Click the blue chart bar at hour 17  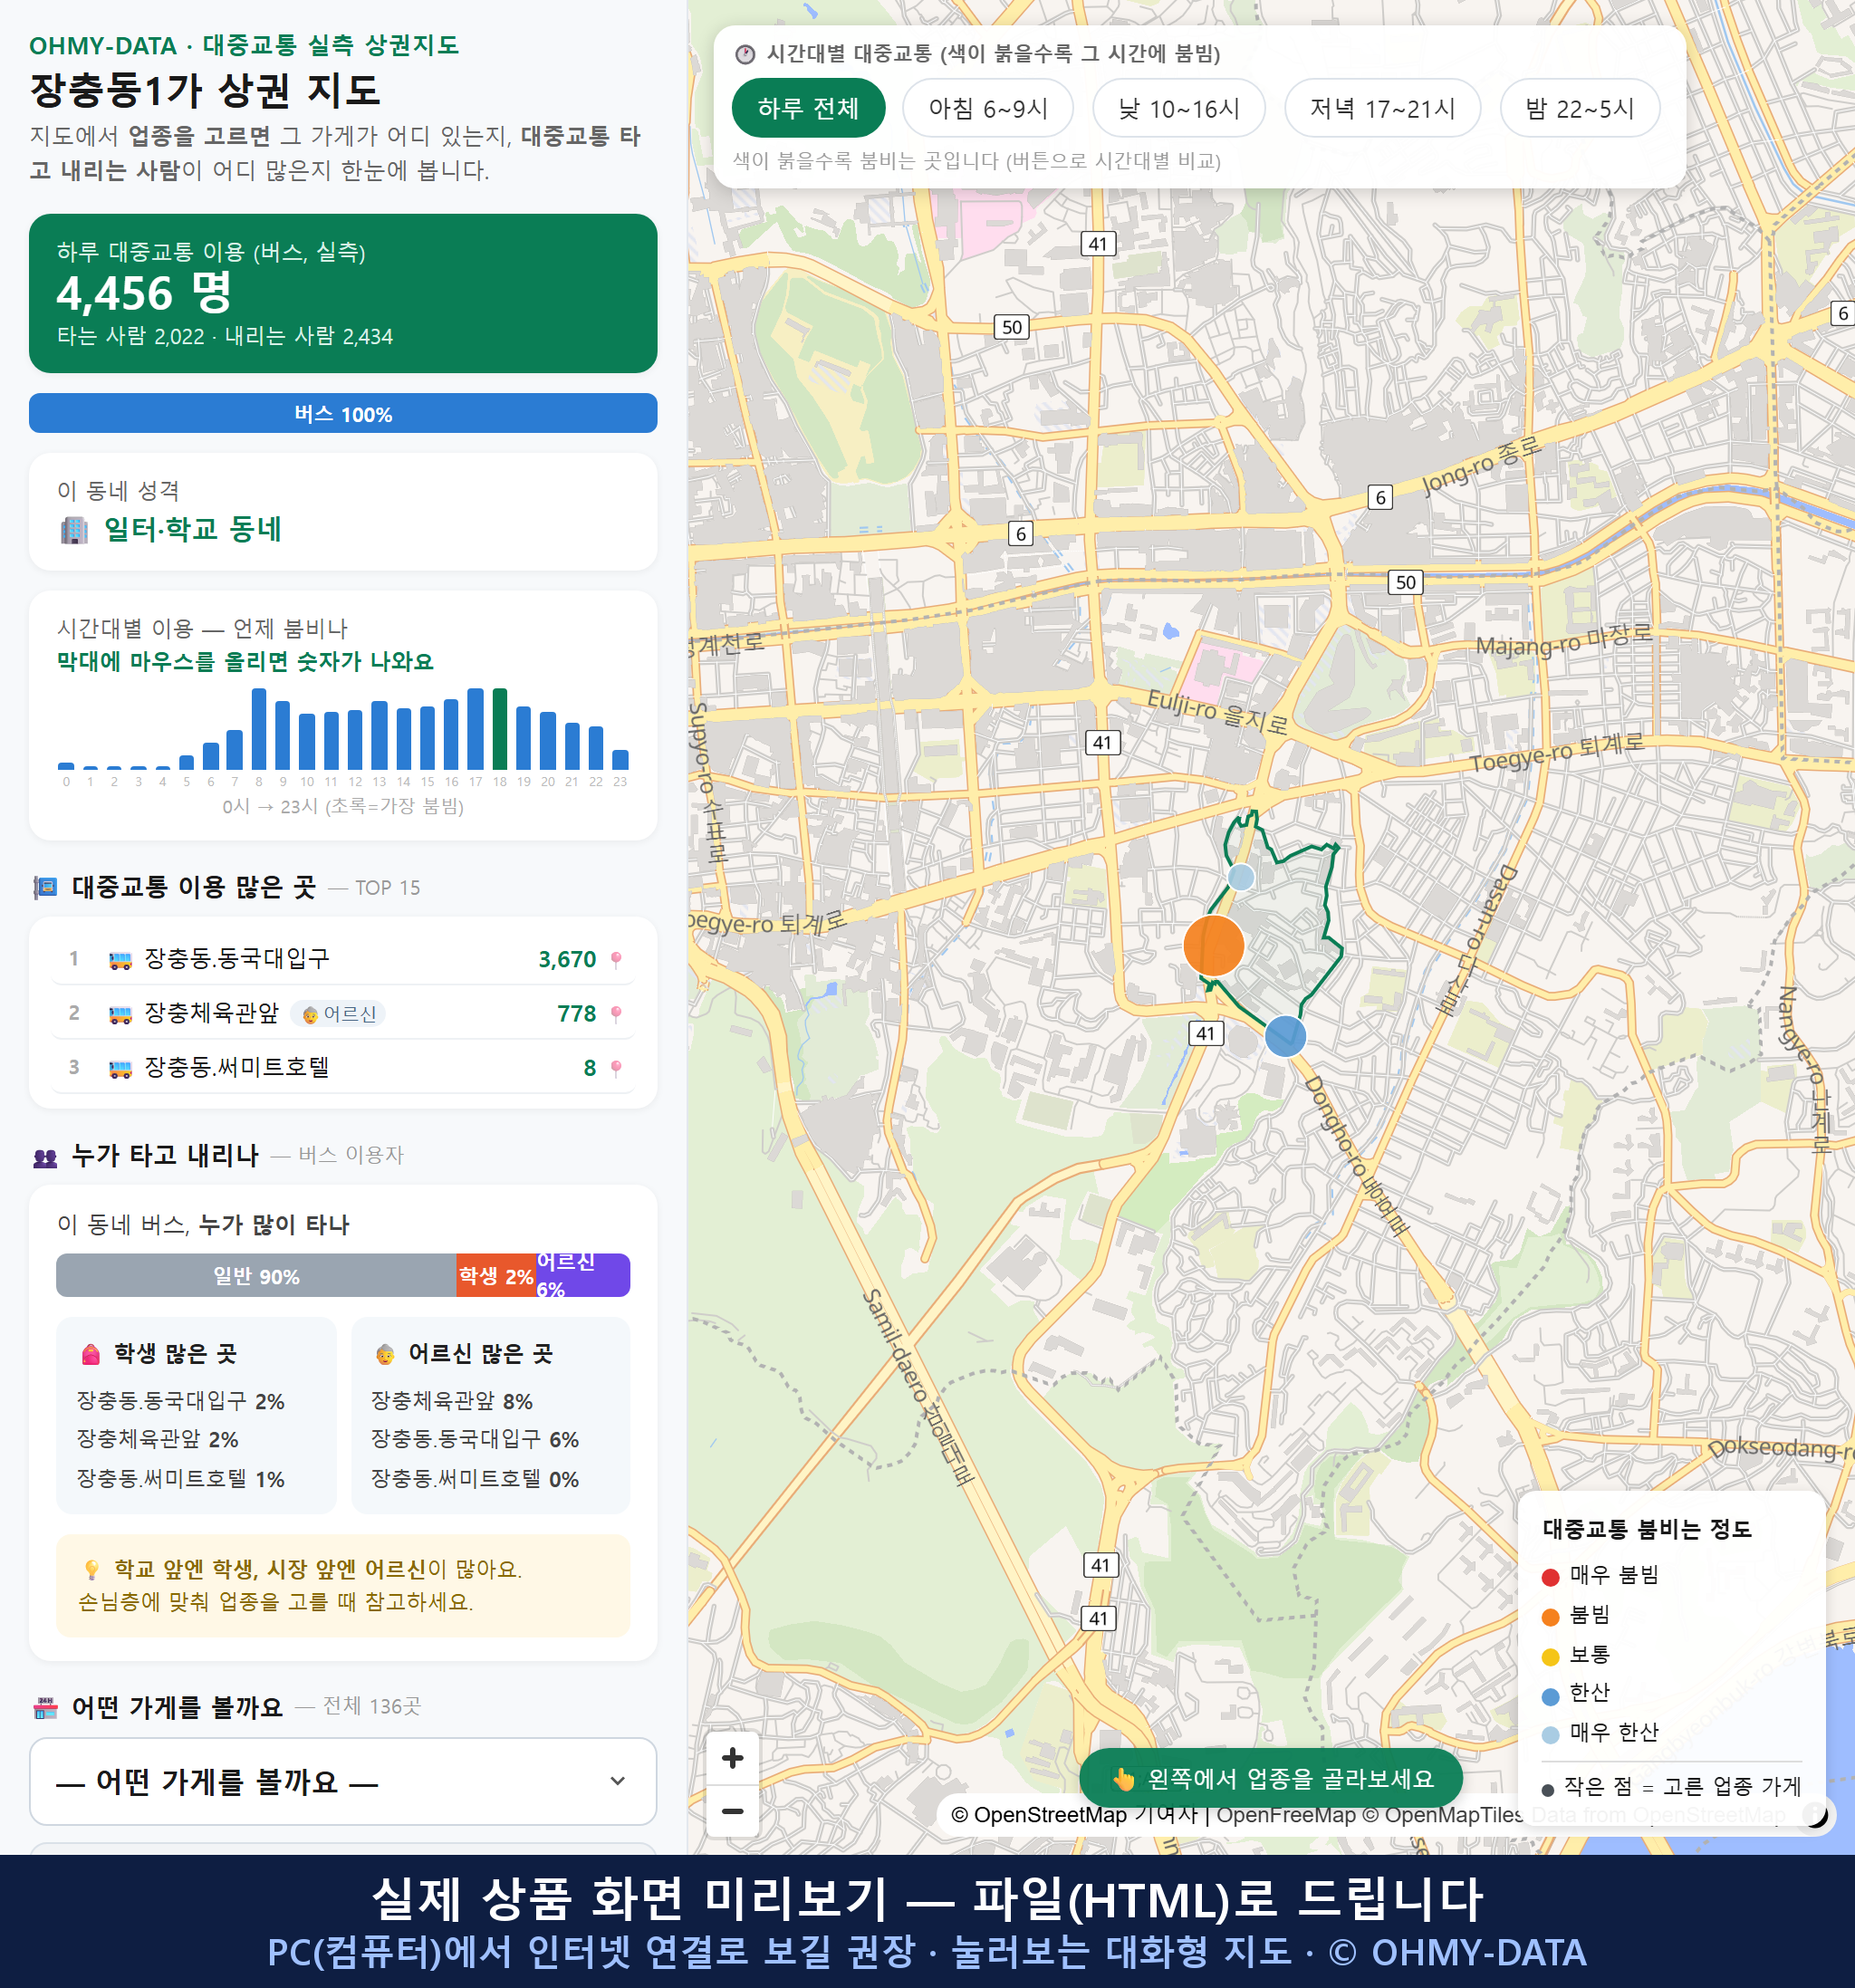coord(475,728)
